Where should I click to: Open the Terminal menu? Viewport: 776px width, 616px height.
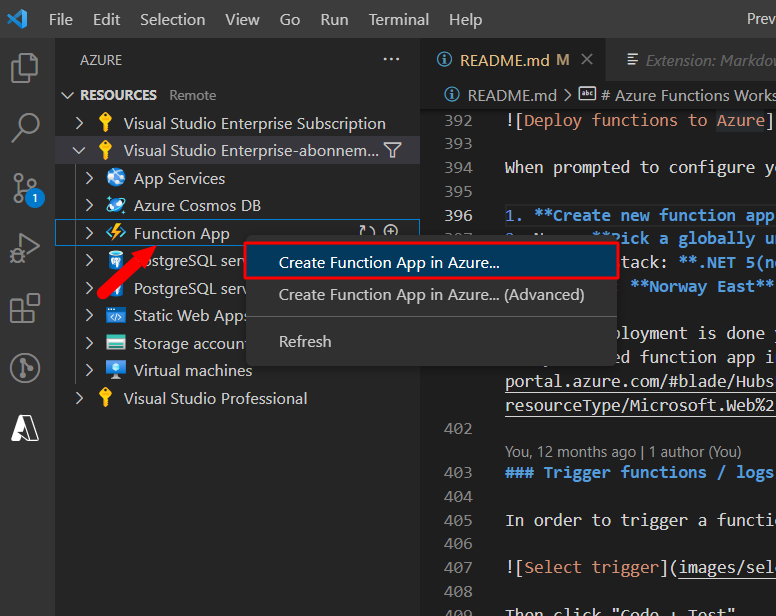click(398, 19)
